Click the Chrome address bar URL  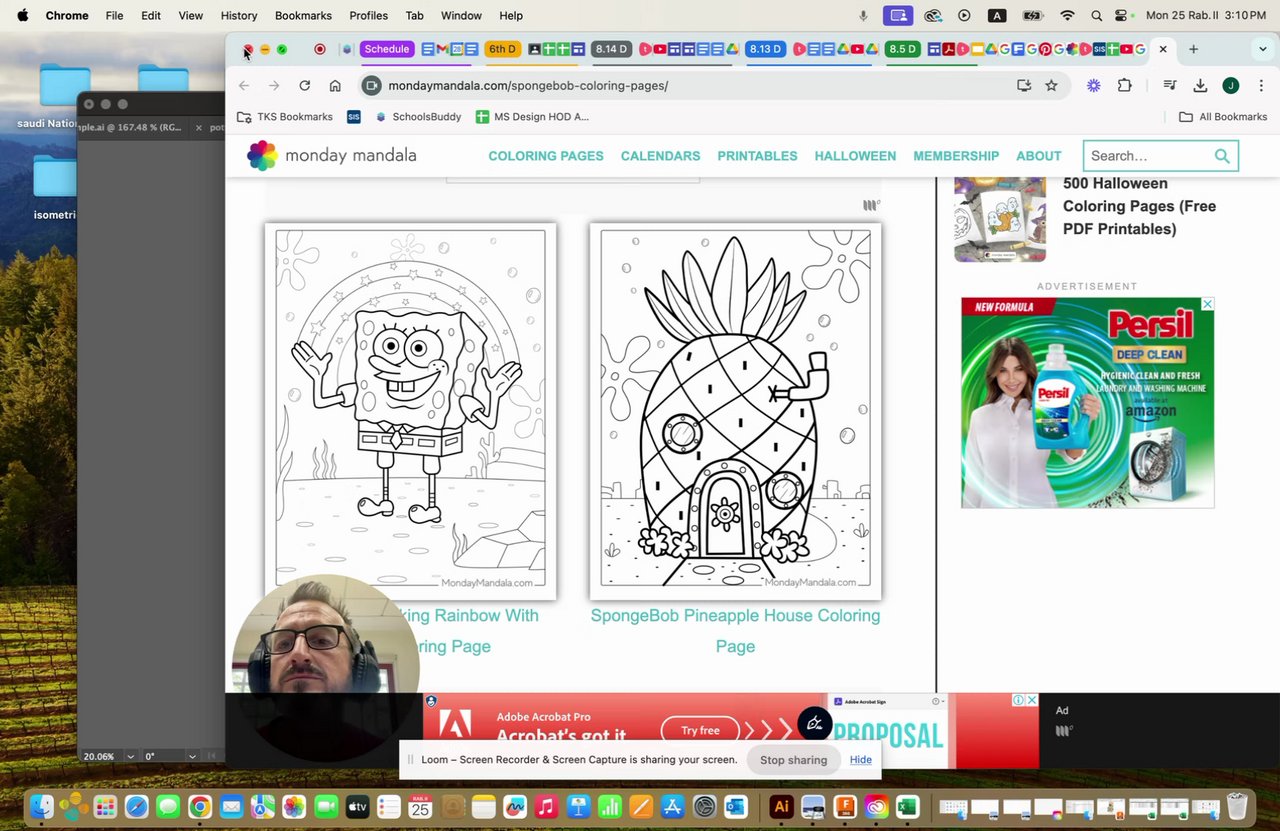coord(528,86)
